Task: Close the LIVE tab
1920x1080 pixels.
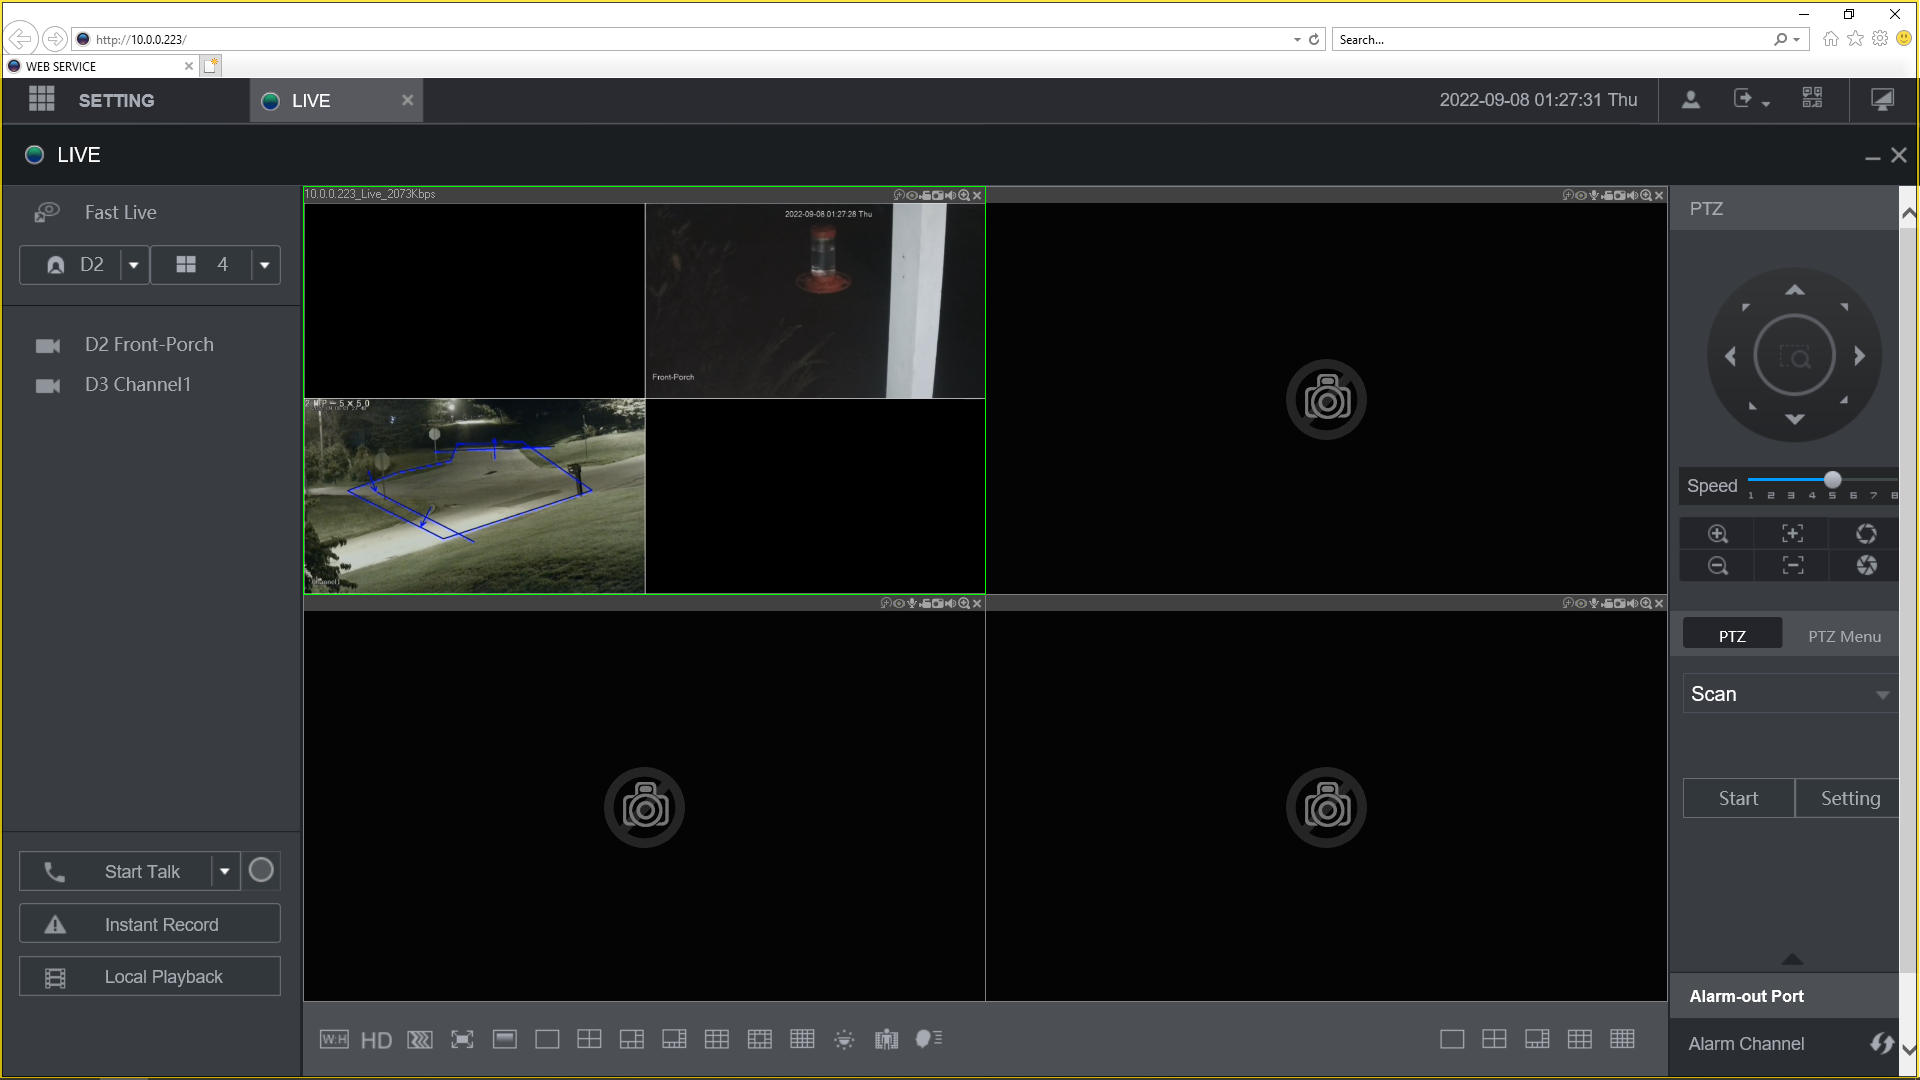Action: (x=407, y=100)
